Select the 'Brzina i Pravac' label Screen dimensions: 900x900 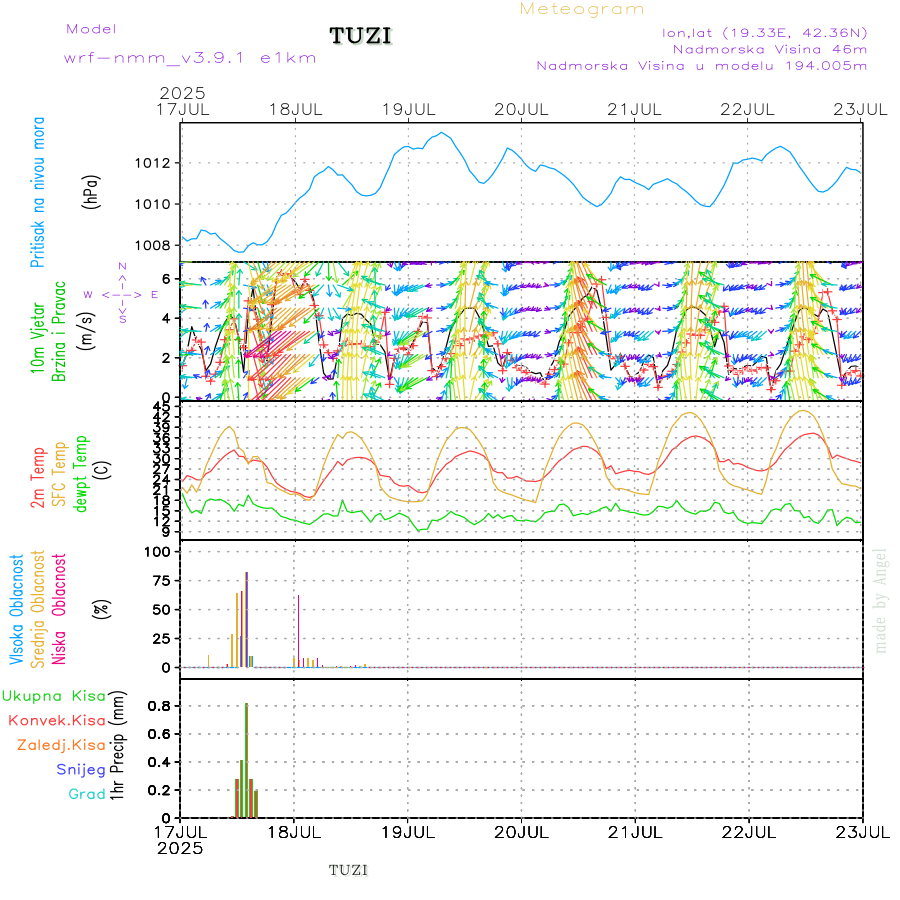coord(59,332)
